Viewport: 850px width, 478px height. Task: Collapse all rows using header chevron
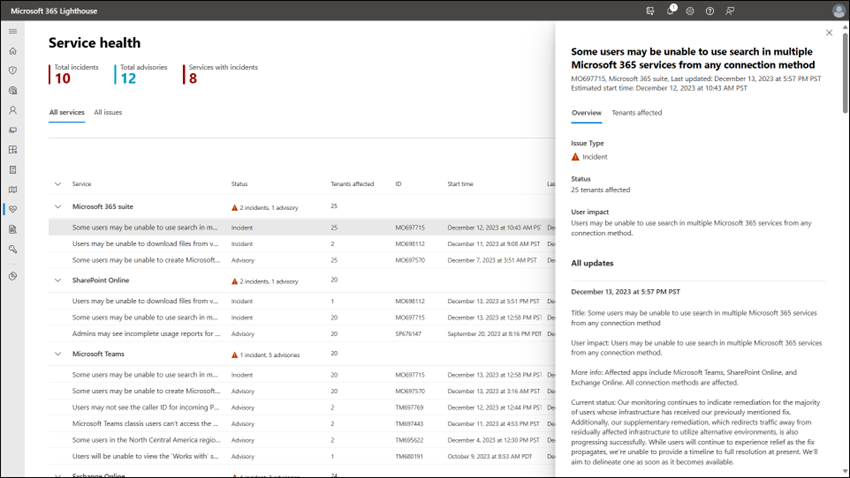tap(57, 184)
